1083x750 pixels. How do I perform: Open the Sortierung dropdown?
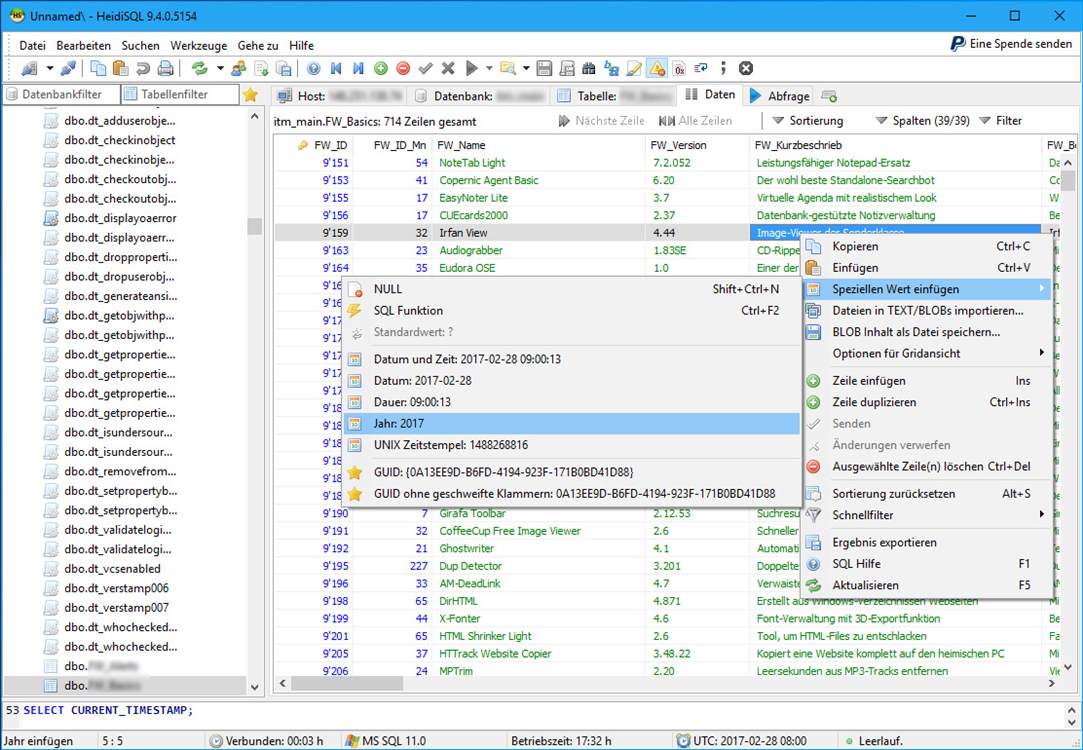pos(808,121)
